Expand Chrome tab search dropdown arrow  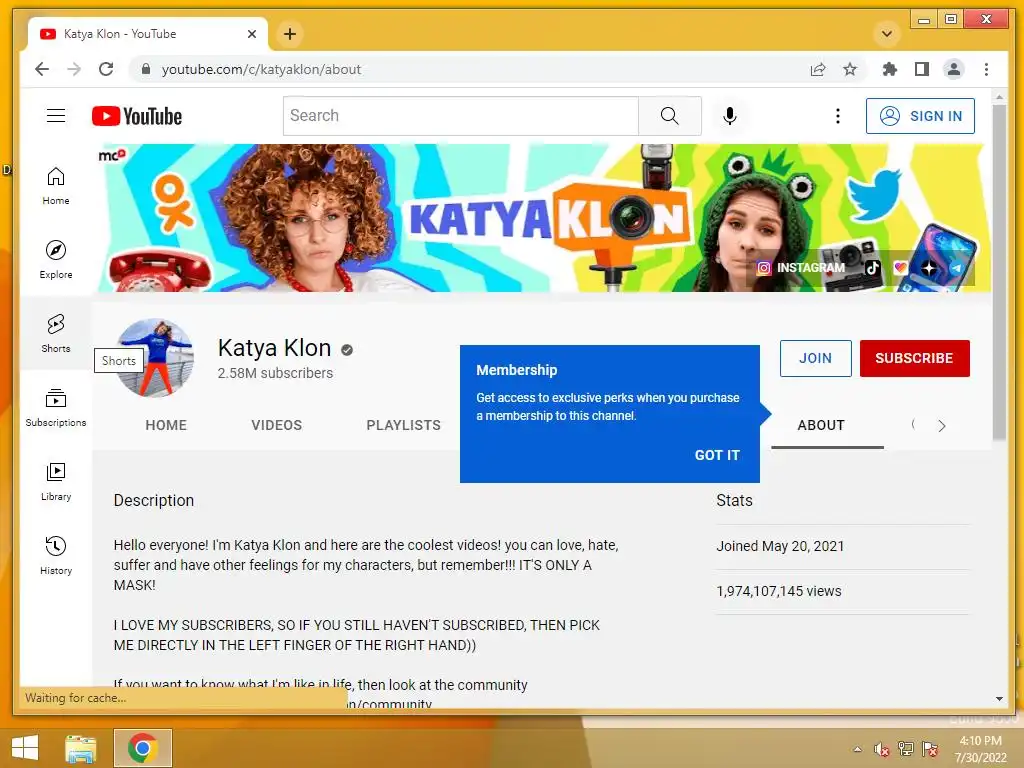click(887, 34)
